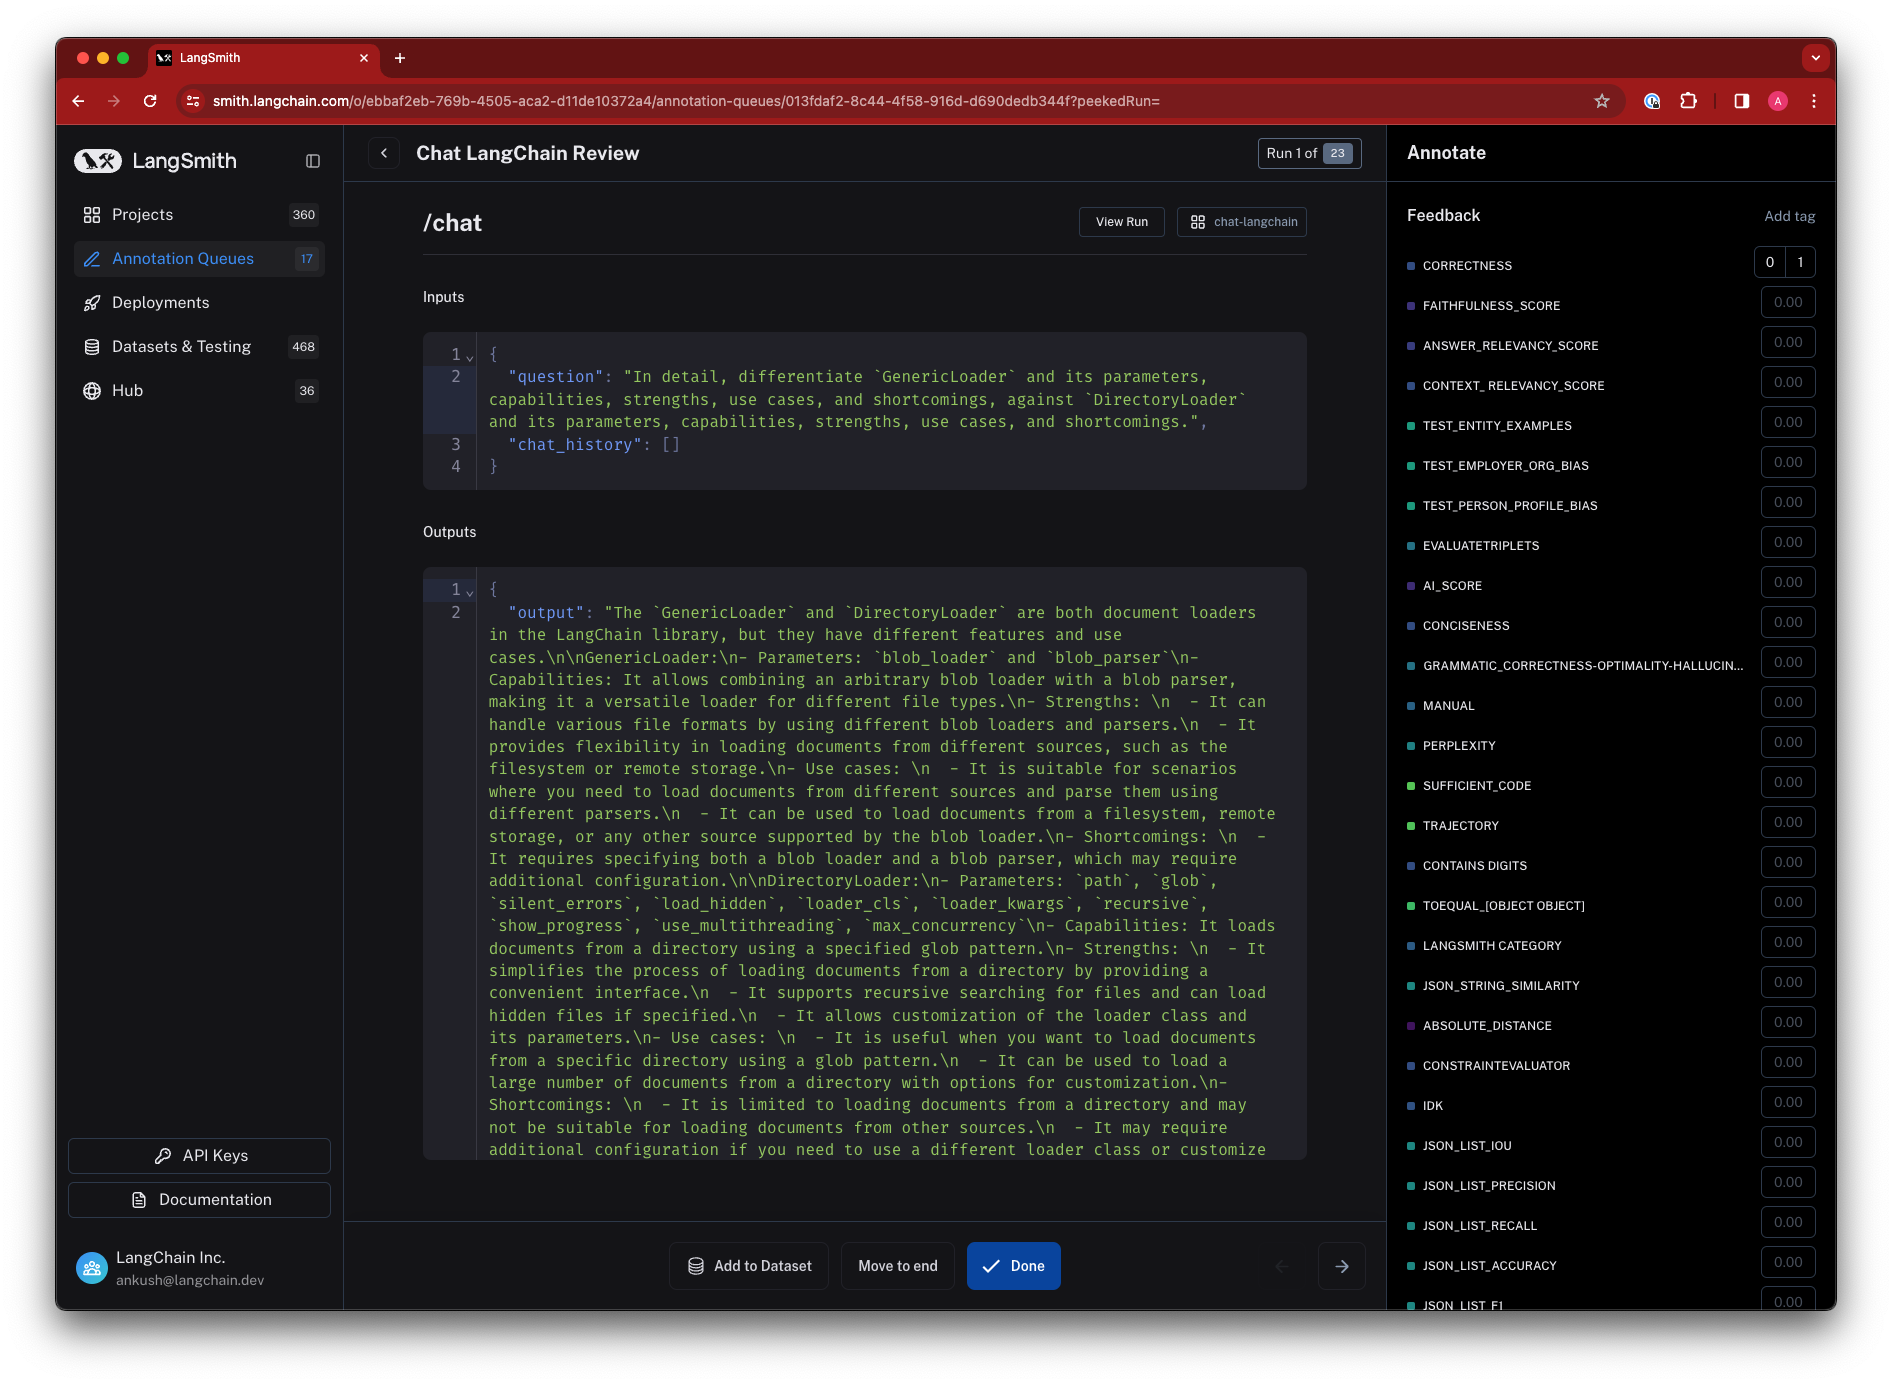
Task: Click the browser forward arrow
Action: [x=114, y=101]
